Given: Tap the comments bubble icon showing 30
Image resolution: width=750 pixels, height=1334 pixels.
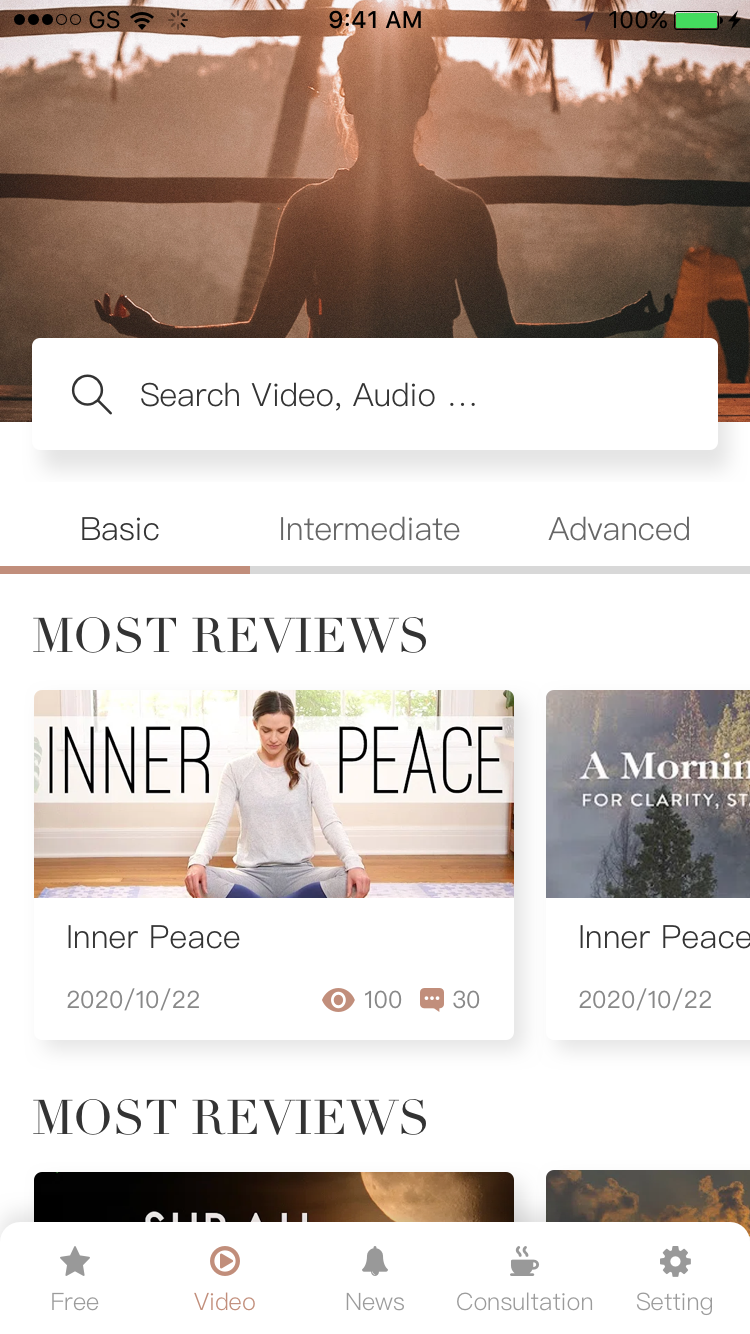Looking at the screenshot, I should pyautogui.click(x=431, y=1000).
